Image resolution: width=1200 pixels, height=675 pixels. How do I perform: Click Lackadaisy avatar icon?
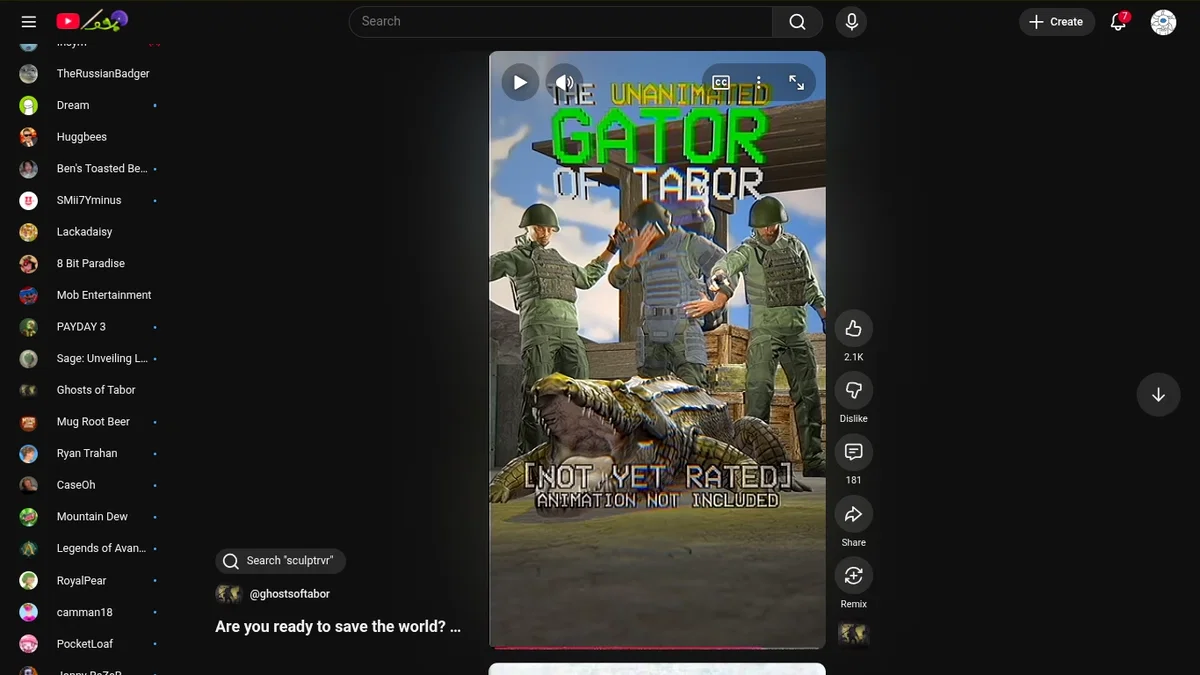pyautogui.click(x=29, y=232)
